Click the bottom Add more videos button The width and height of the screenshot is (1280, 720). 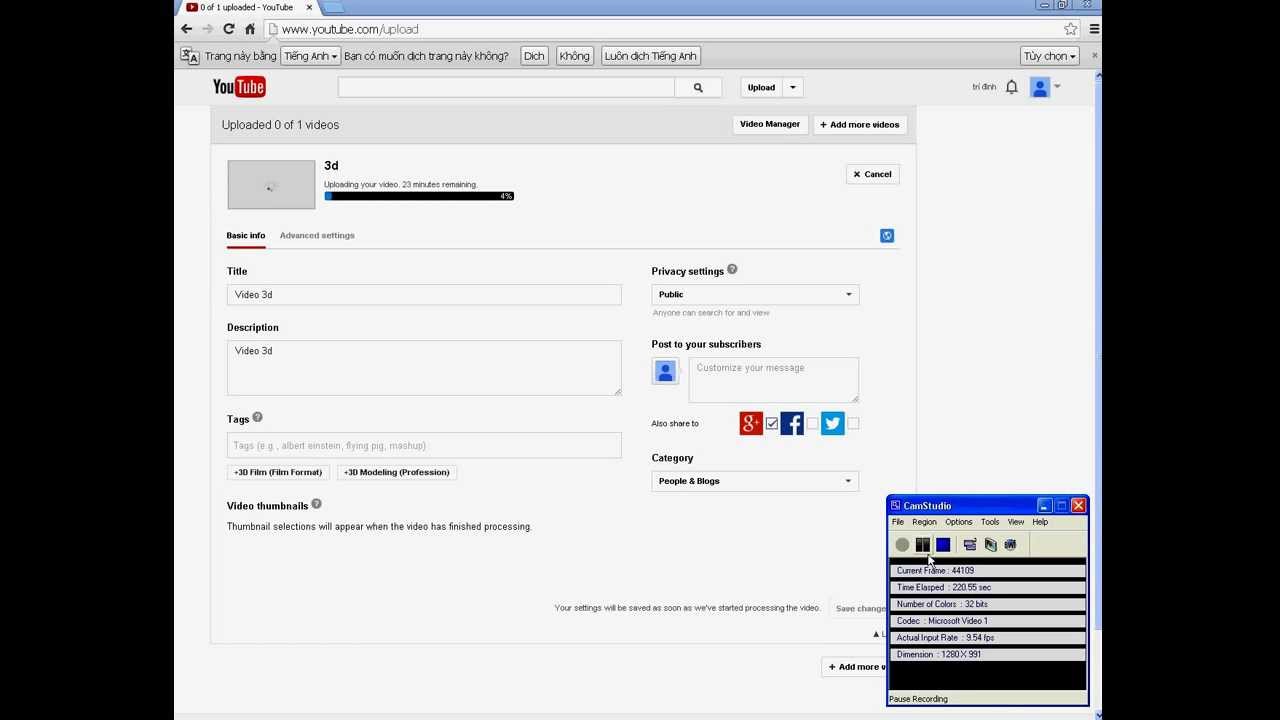click(855, 667)
